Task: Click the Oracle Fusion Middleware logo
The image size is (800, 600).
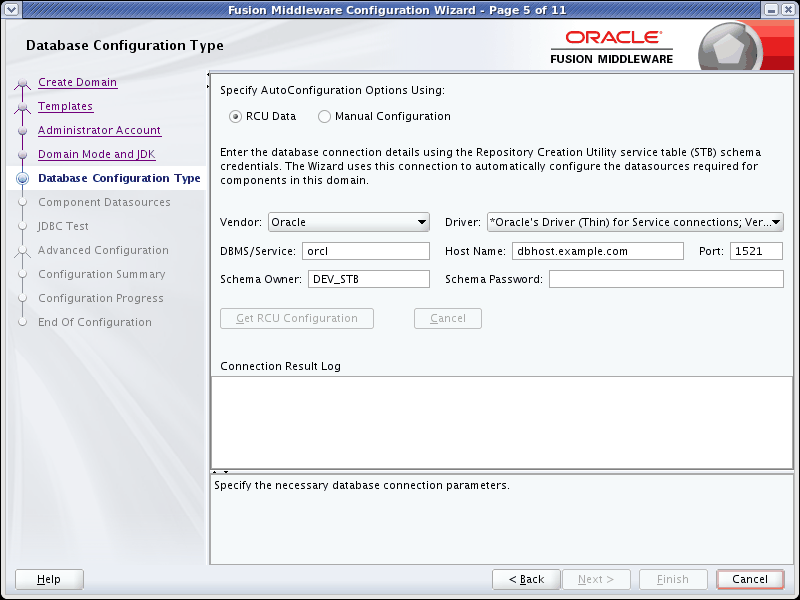Action: click(612, 47)
